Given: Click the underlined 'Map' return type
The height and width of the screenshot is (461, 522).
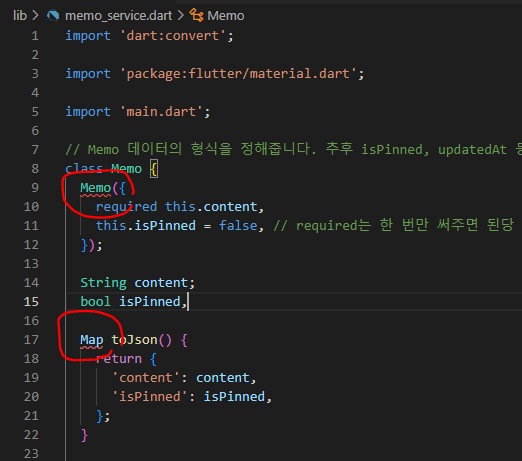Looking at the screenshot, I should tap(92, 340).
